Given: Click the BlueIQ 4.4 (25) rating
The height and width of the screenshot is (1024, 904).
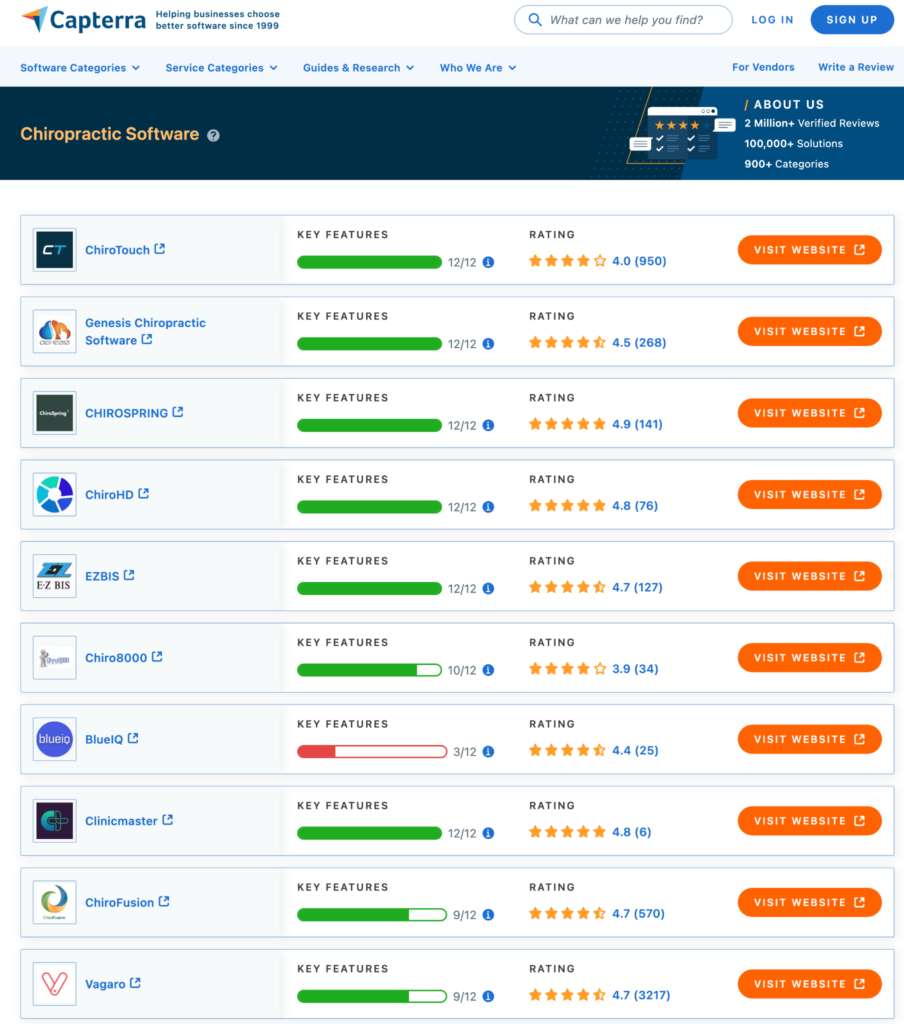Looking at the screenshot, I should click(594, 750).
